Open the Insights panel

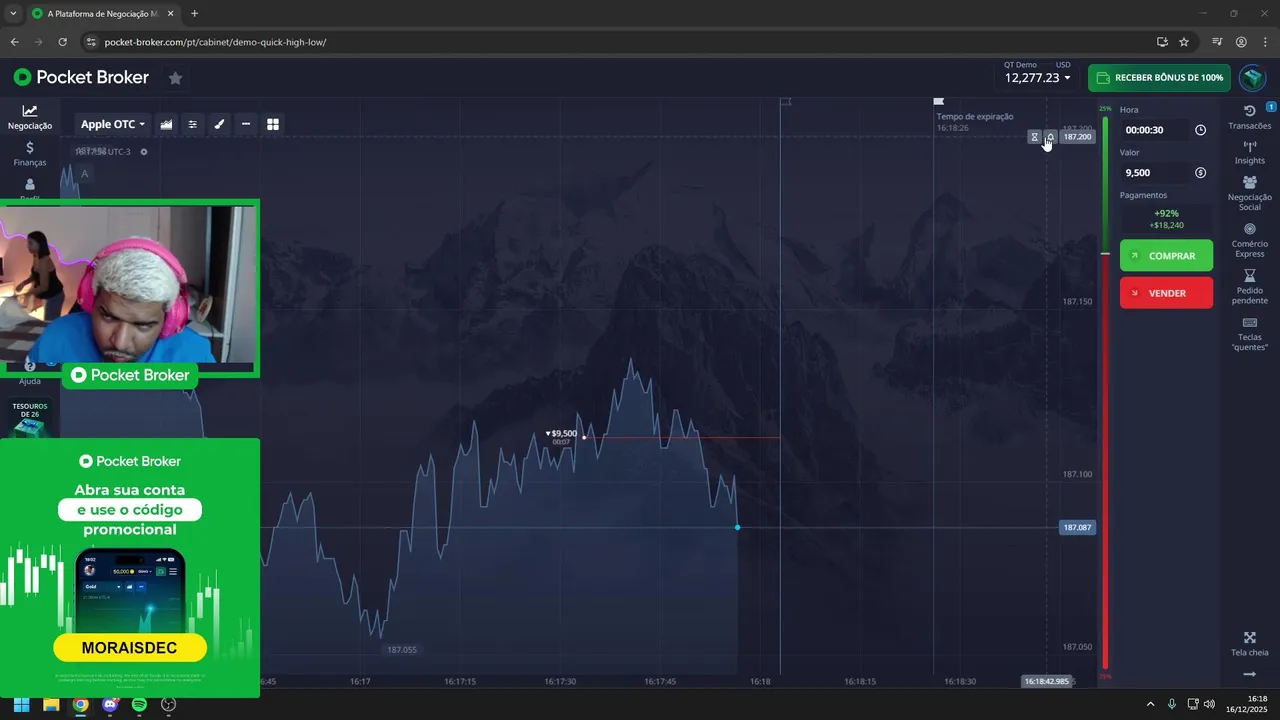point(1250,152)
